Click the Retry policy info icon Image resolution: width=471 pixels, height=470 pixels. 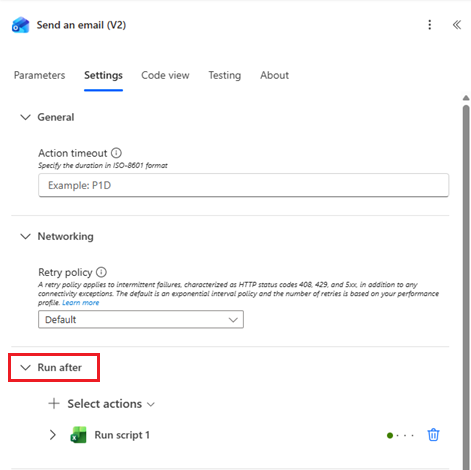[101, 272]
